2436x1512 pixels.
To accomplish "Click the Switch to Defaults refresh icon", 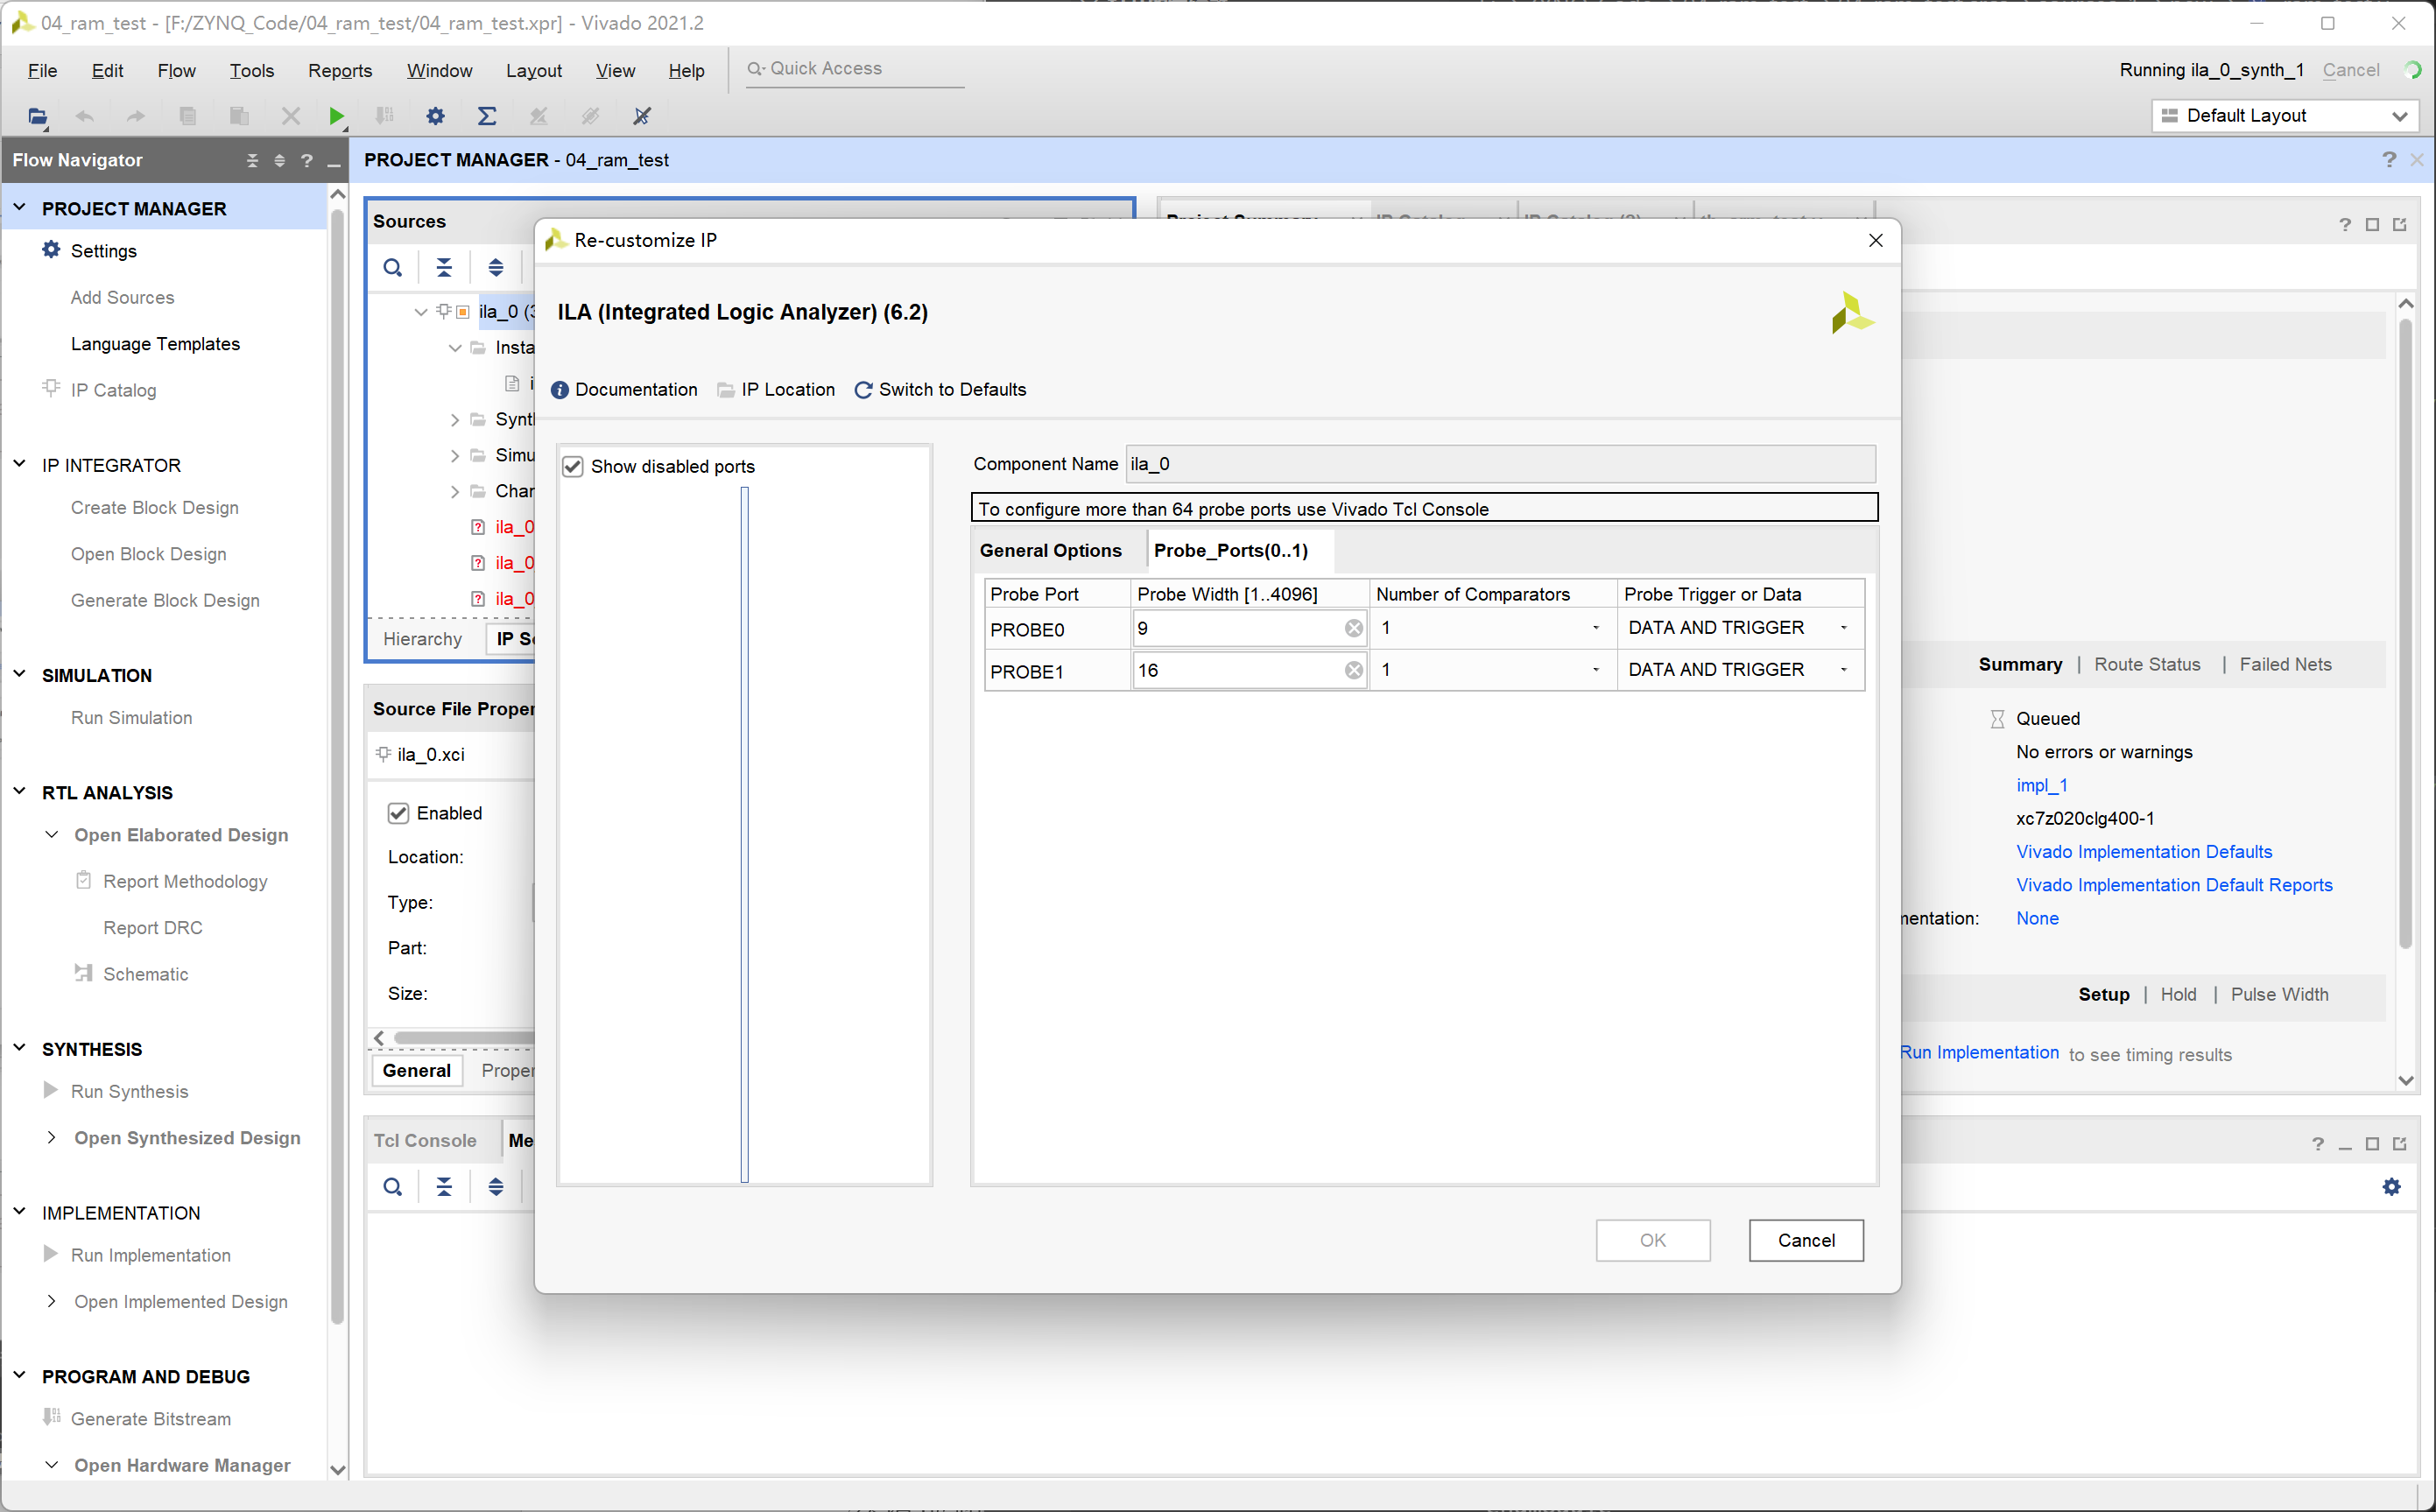I will pyautogui.click(x=863, y=390).
